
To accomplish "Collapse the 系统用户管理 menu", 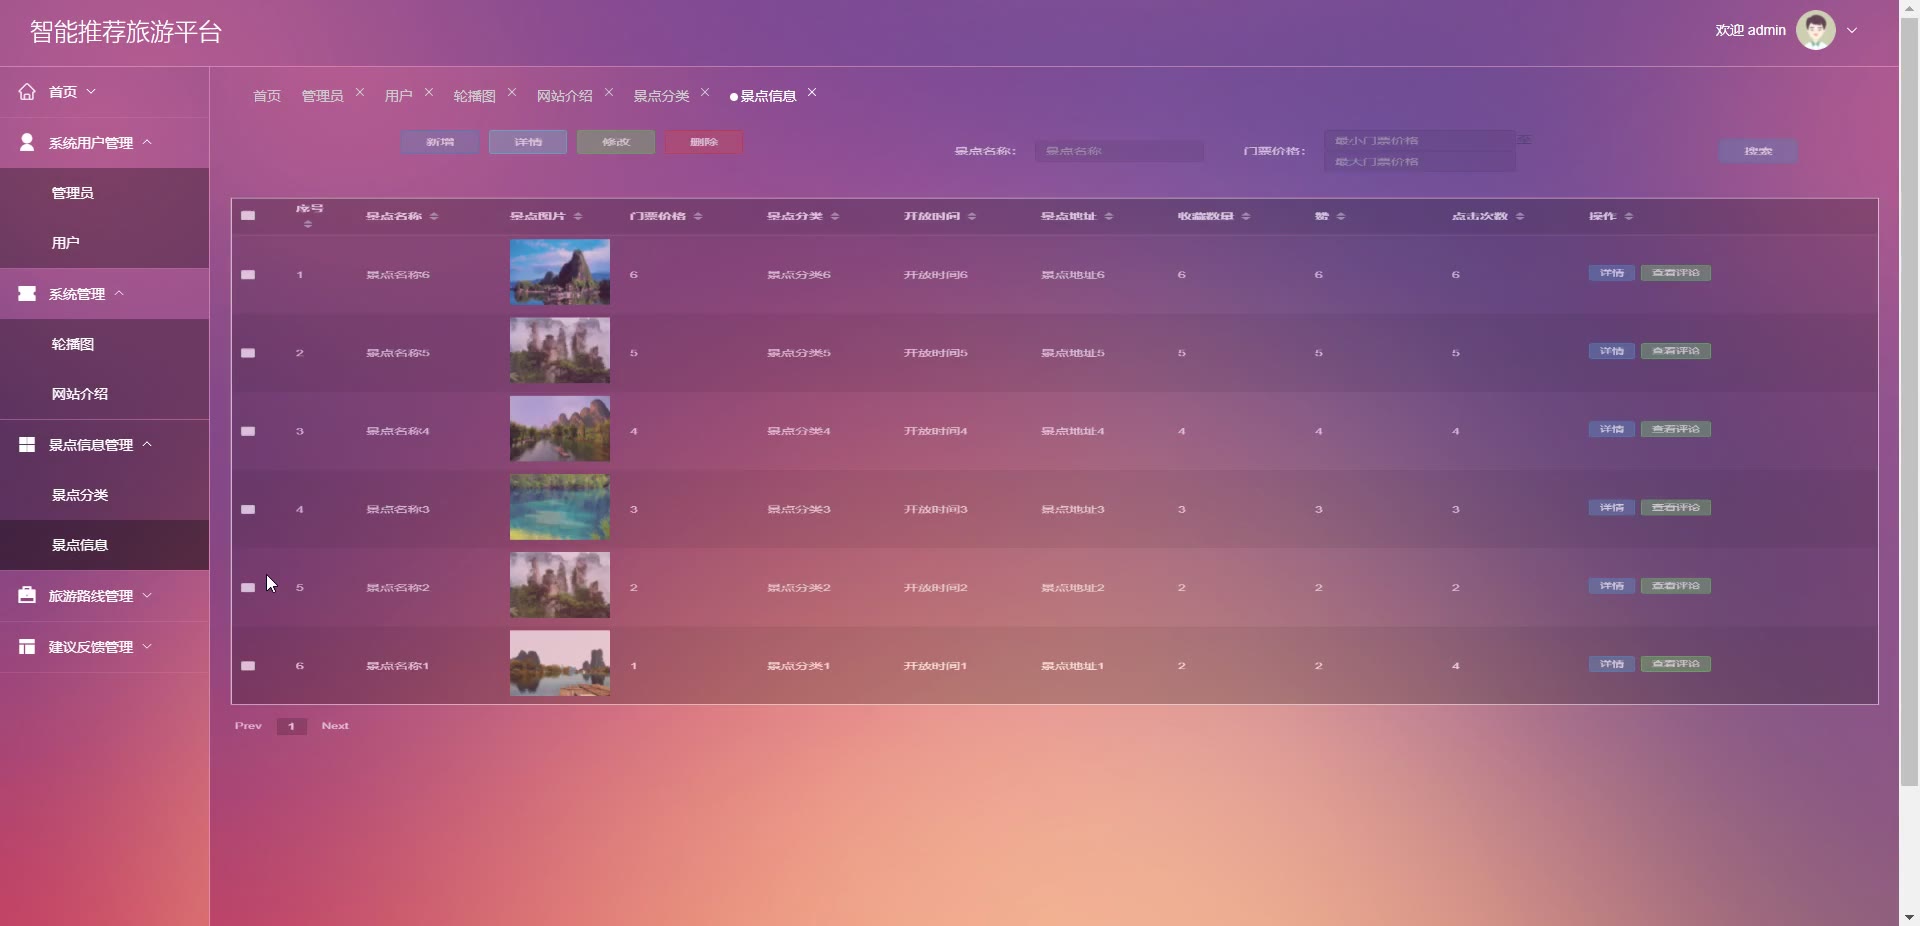I will [147, 142].
